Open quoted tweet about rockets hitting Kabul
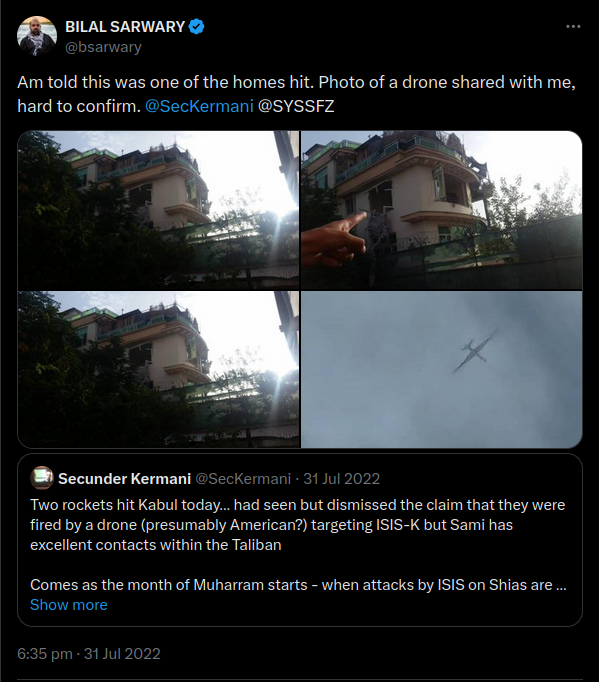Viewport: 599px width, 682px height. click(x=300, y=540)
